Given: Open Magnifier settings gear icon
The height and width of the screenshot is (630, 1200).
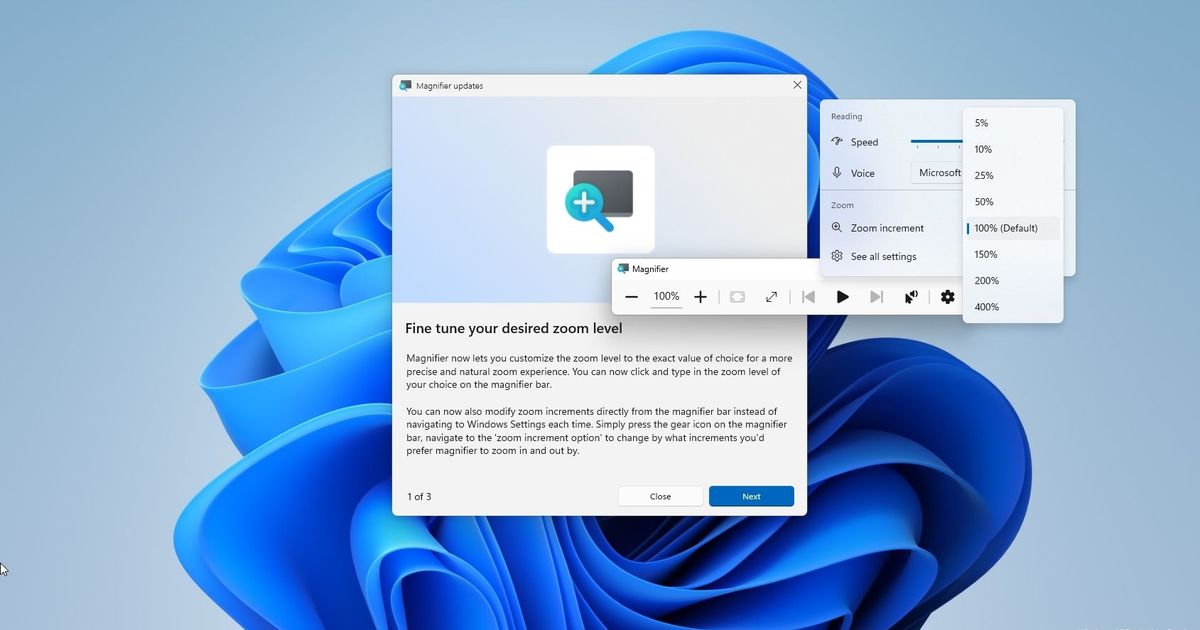Looking at the screenshot, I should pos(947,297).
